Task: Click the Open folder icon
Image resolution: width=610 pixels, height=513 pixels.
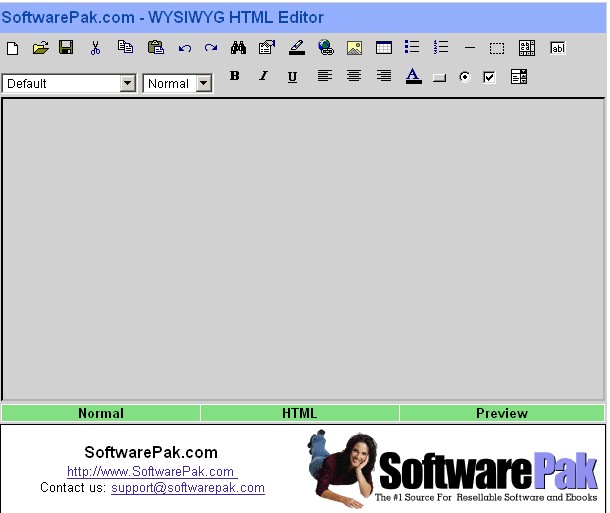Action: 40,48
